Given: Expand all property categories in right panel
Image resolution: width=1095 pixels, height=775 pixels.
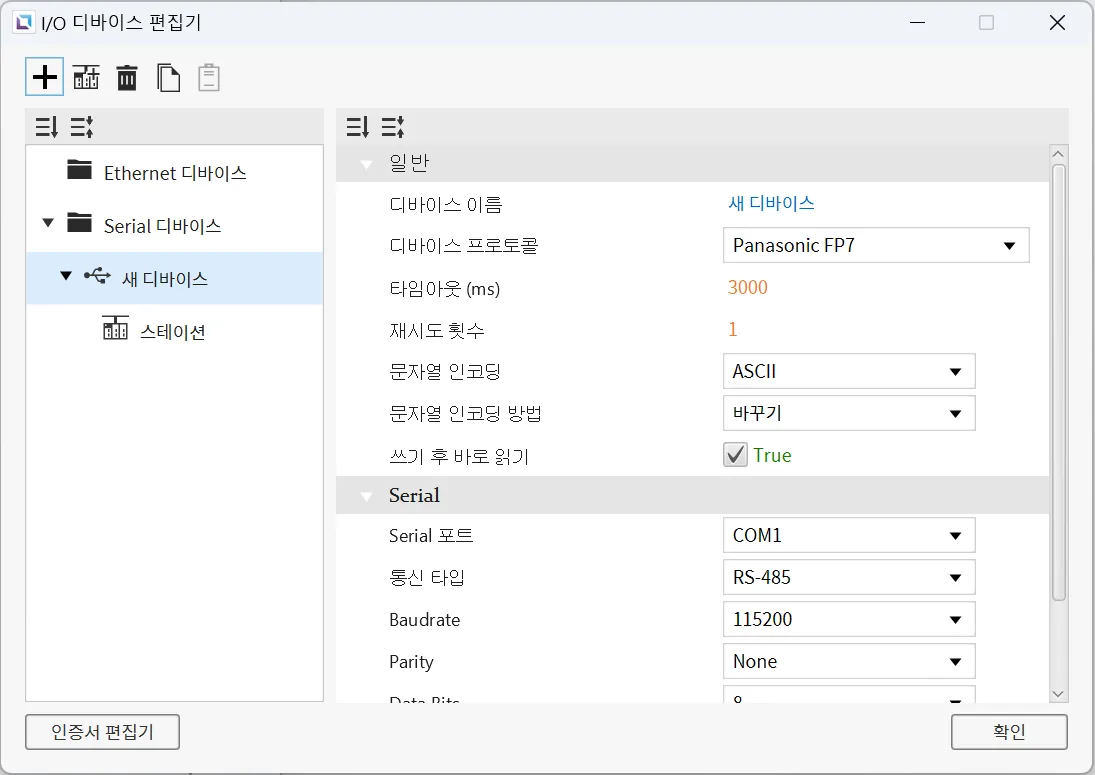Looking at the screenshot, I should click(x=392, y=127).
